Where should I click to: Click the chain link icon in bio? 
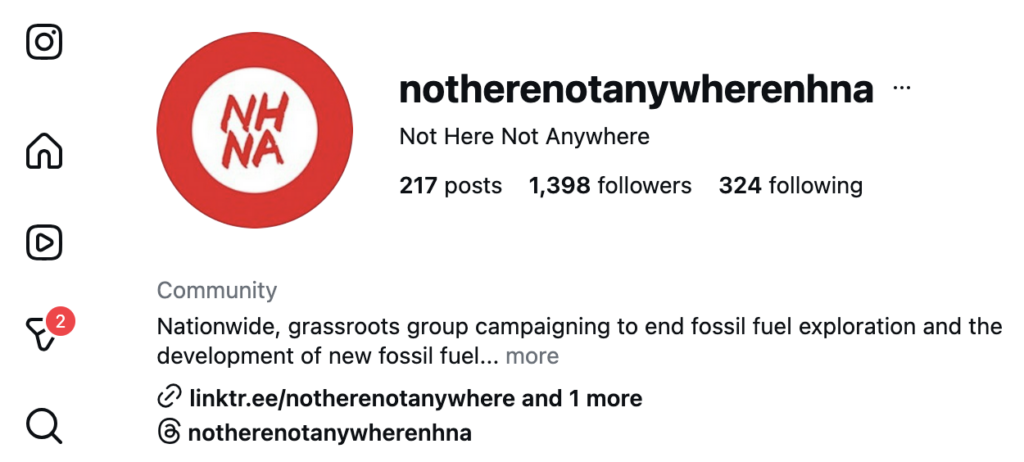coord(169,398)
